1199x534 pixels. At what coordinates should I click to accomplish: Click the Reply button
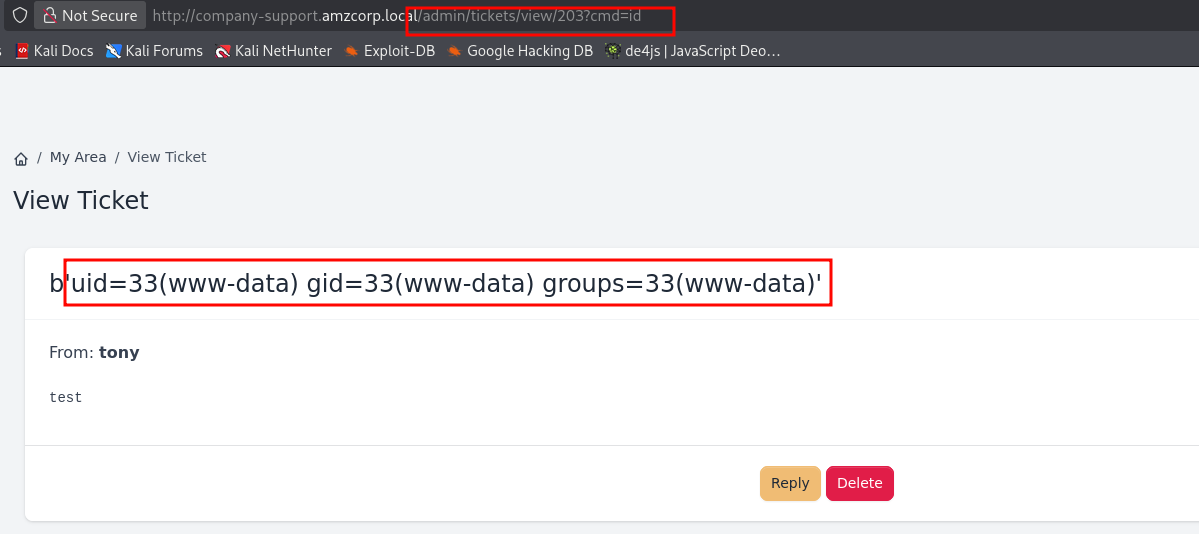point(790,484)
